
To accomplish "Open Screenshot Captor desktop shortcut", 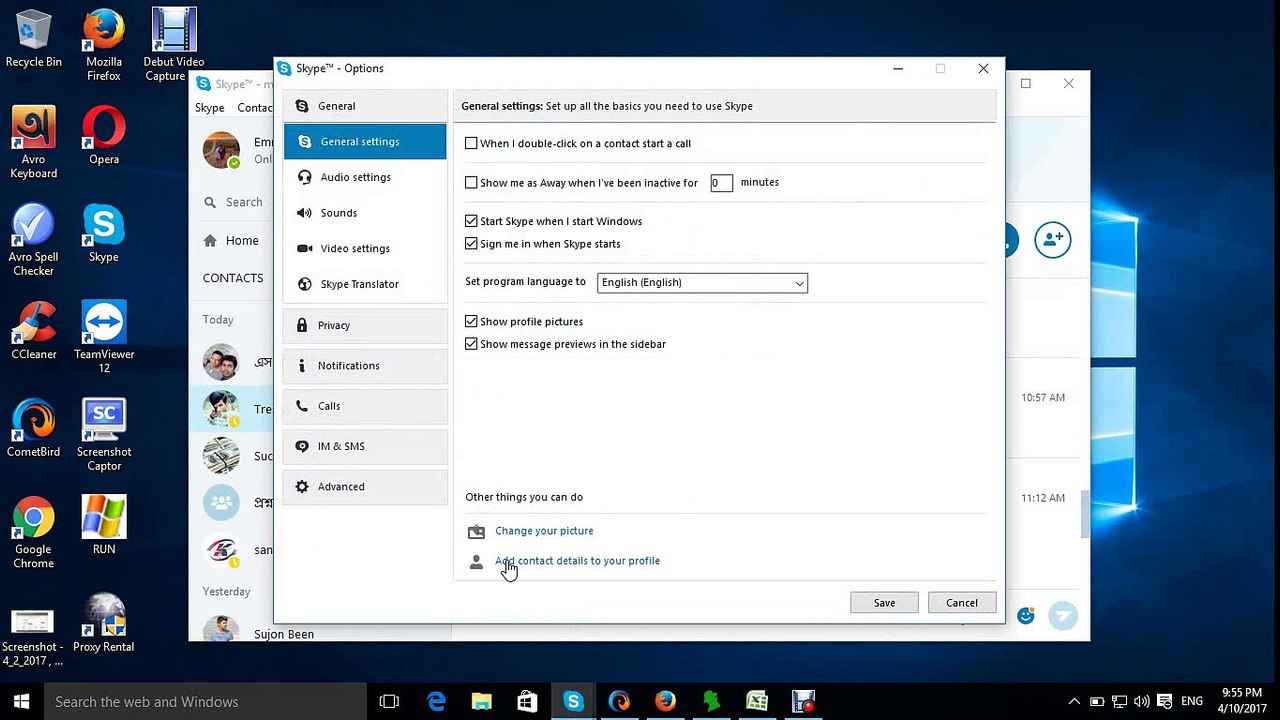I will click(x=104, y=436).
